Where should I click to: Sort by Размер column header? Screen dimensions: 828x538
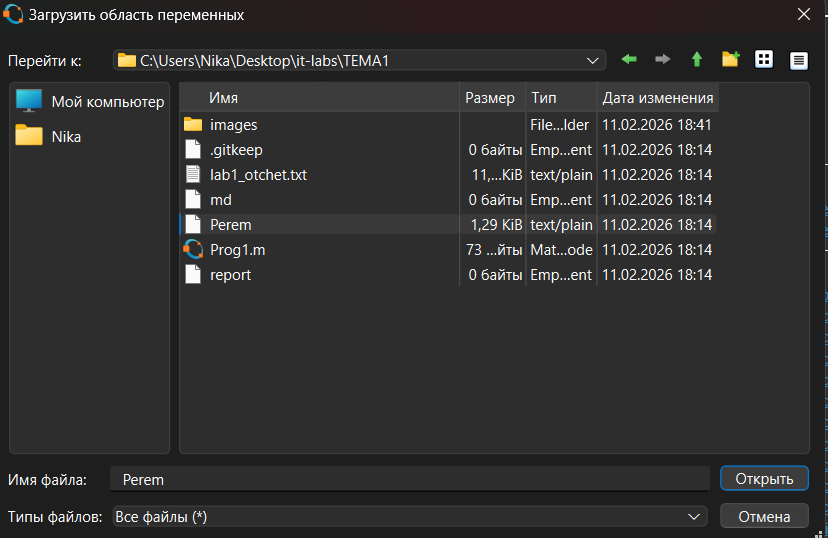coord(490,98)
